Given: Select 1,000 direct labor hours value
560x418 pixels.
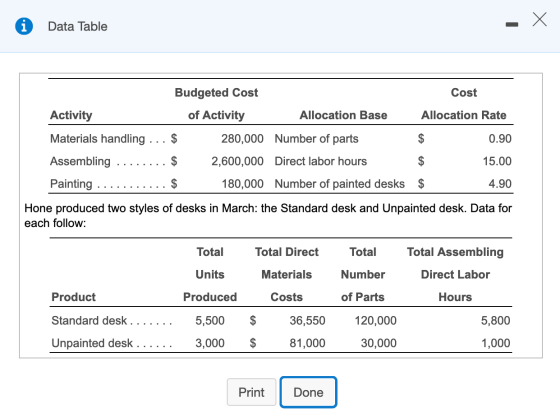Looking at the screenshot, I should [x=495, y=343].
